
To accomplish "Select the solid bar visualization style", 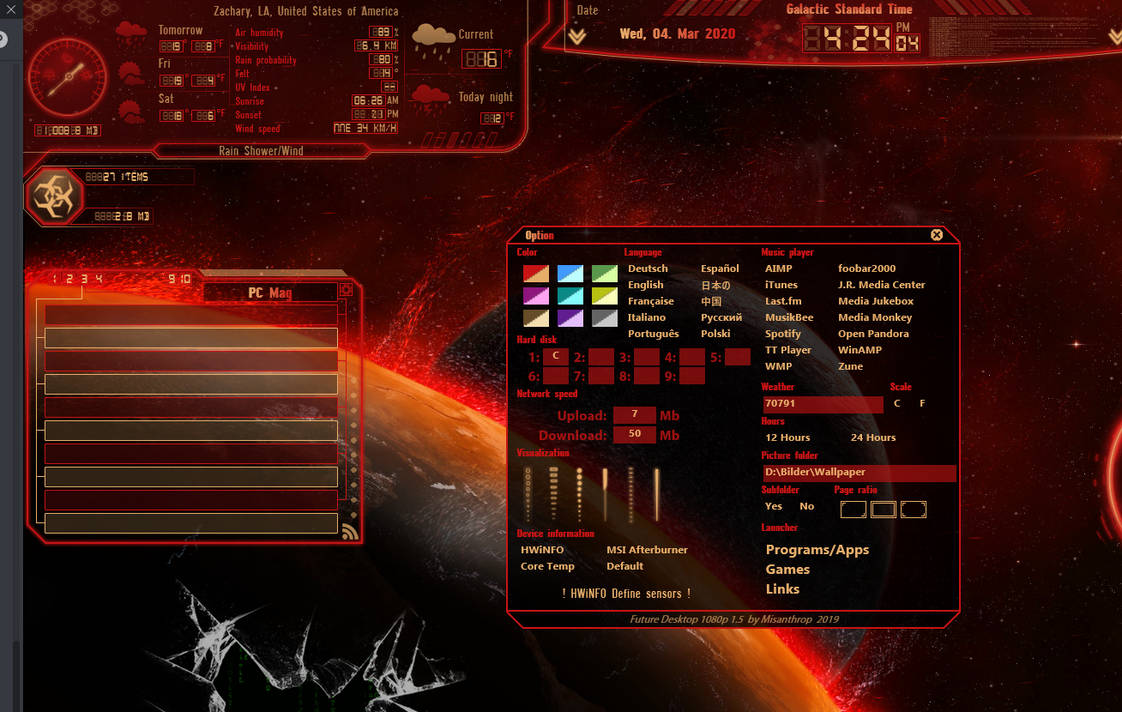I will 657,493.
